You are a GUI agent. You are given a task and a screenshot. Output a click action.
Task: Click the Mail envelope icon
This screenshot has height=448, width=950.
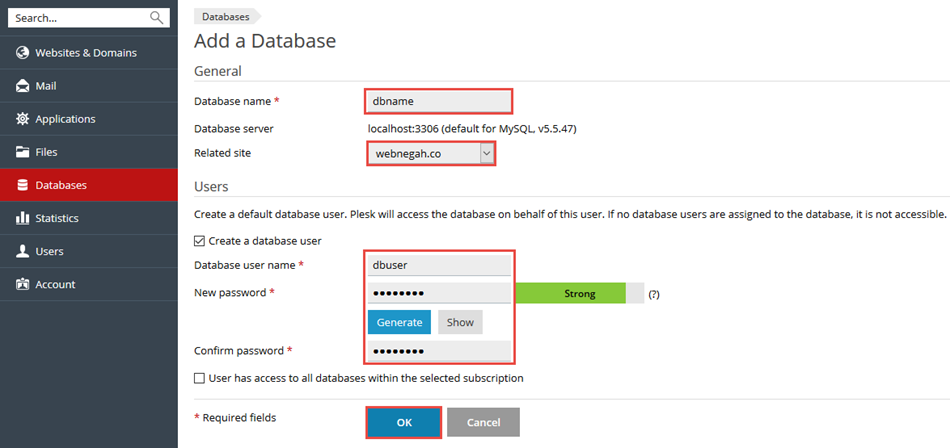coord(22,86)
